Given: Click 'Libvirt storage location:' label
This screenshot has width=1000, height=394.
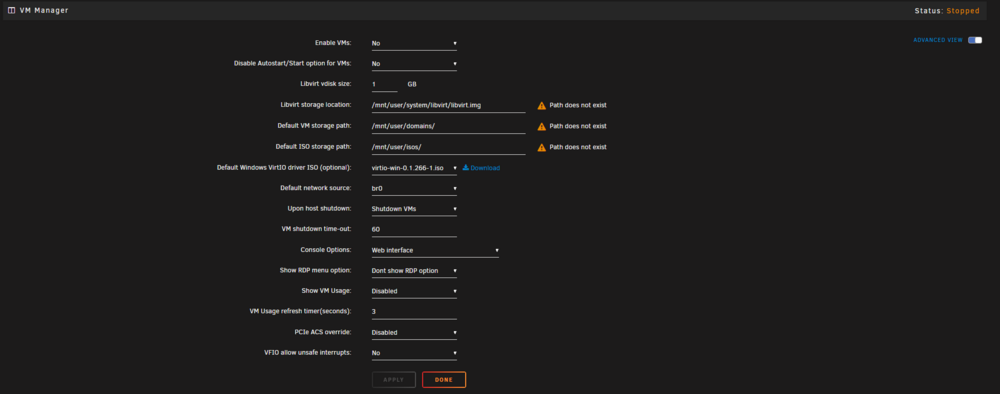Looking at the screenshot, I should 316,104.
